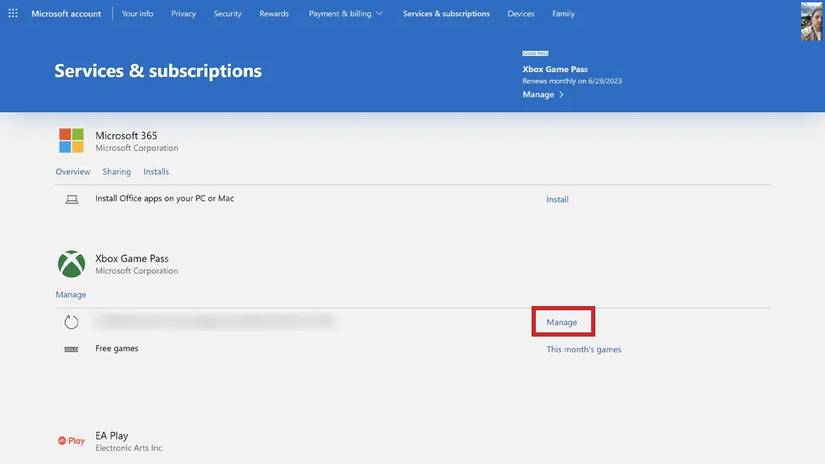Click Manage under Xbox Game Pass title
The height and width of the screenshot is (464, 825).
(71, 295)
